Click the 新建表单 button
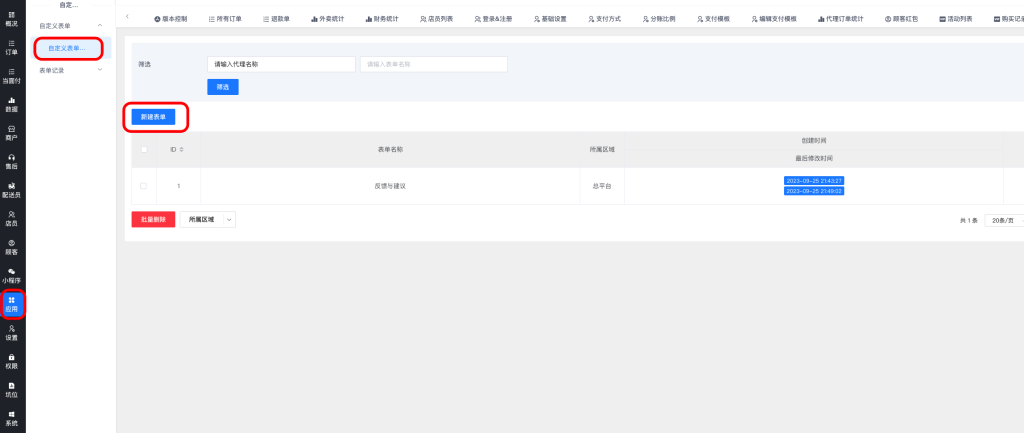This screenshot has height=433, width=1024. coord(154,117)
